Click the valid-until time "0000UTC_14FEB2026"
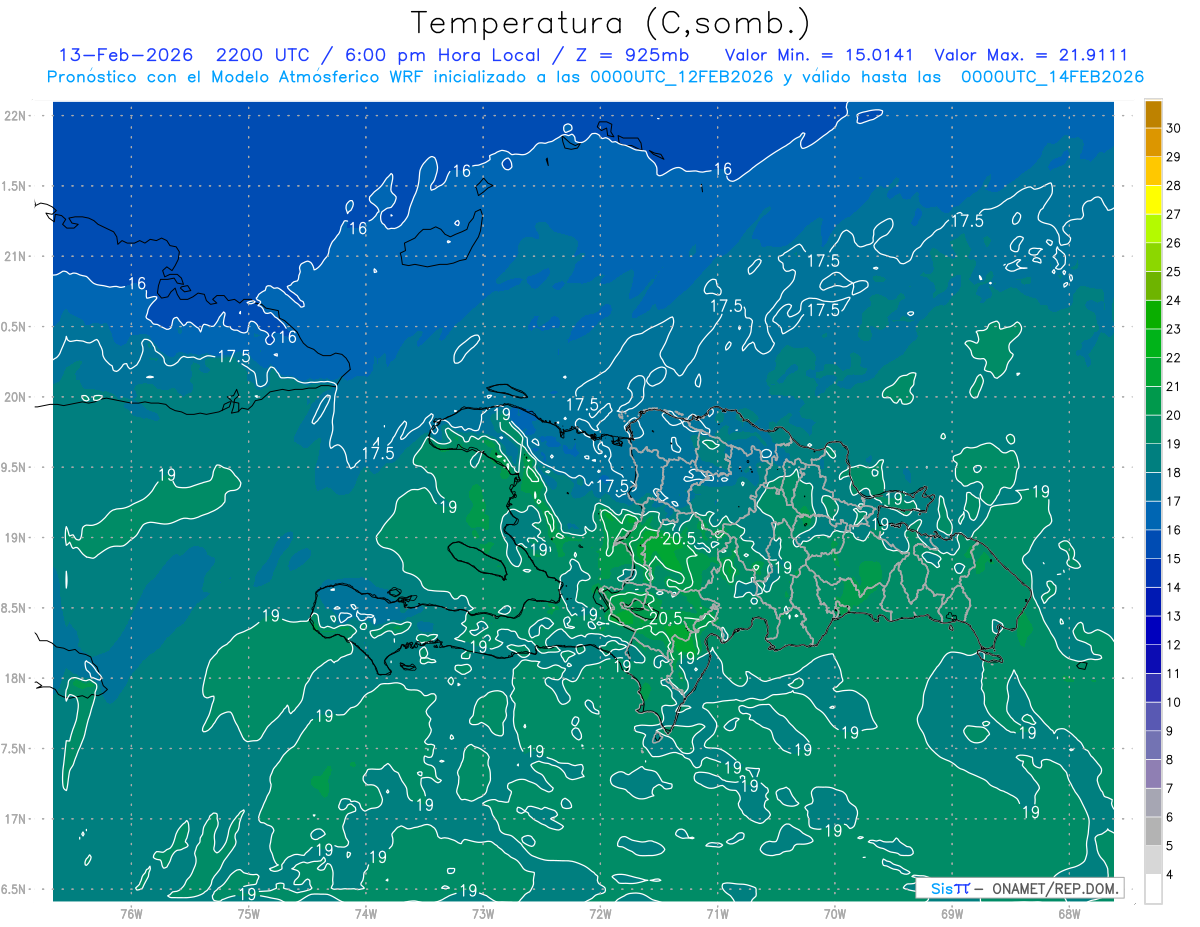The height and width of the screenshot is (927, 1200). [x=1053, y=77]
